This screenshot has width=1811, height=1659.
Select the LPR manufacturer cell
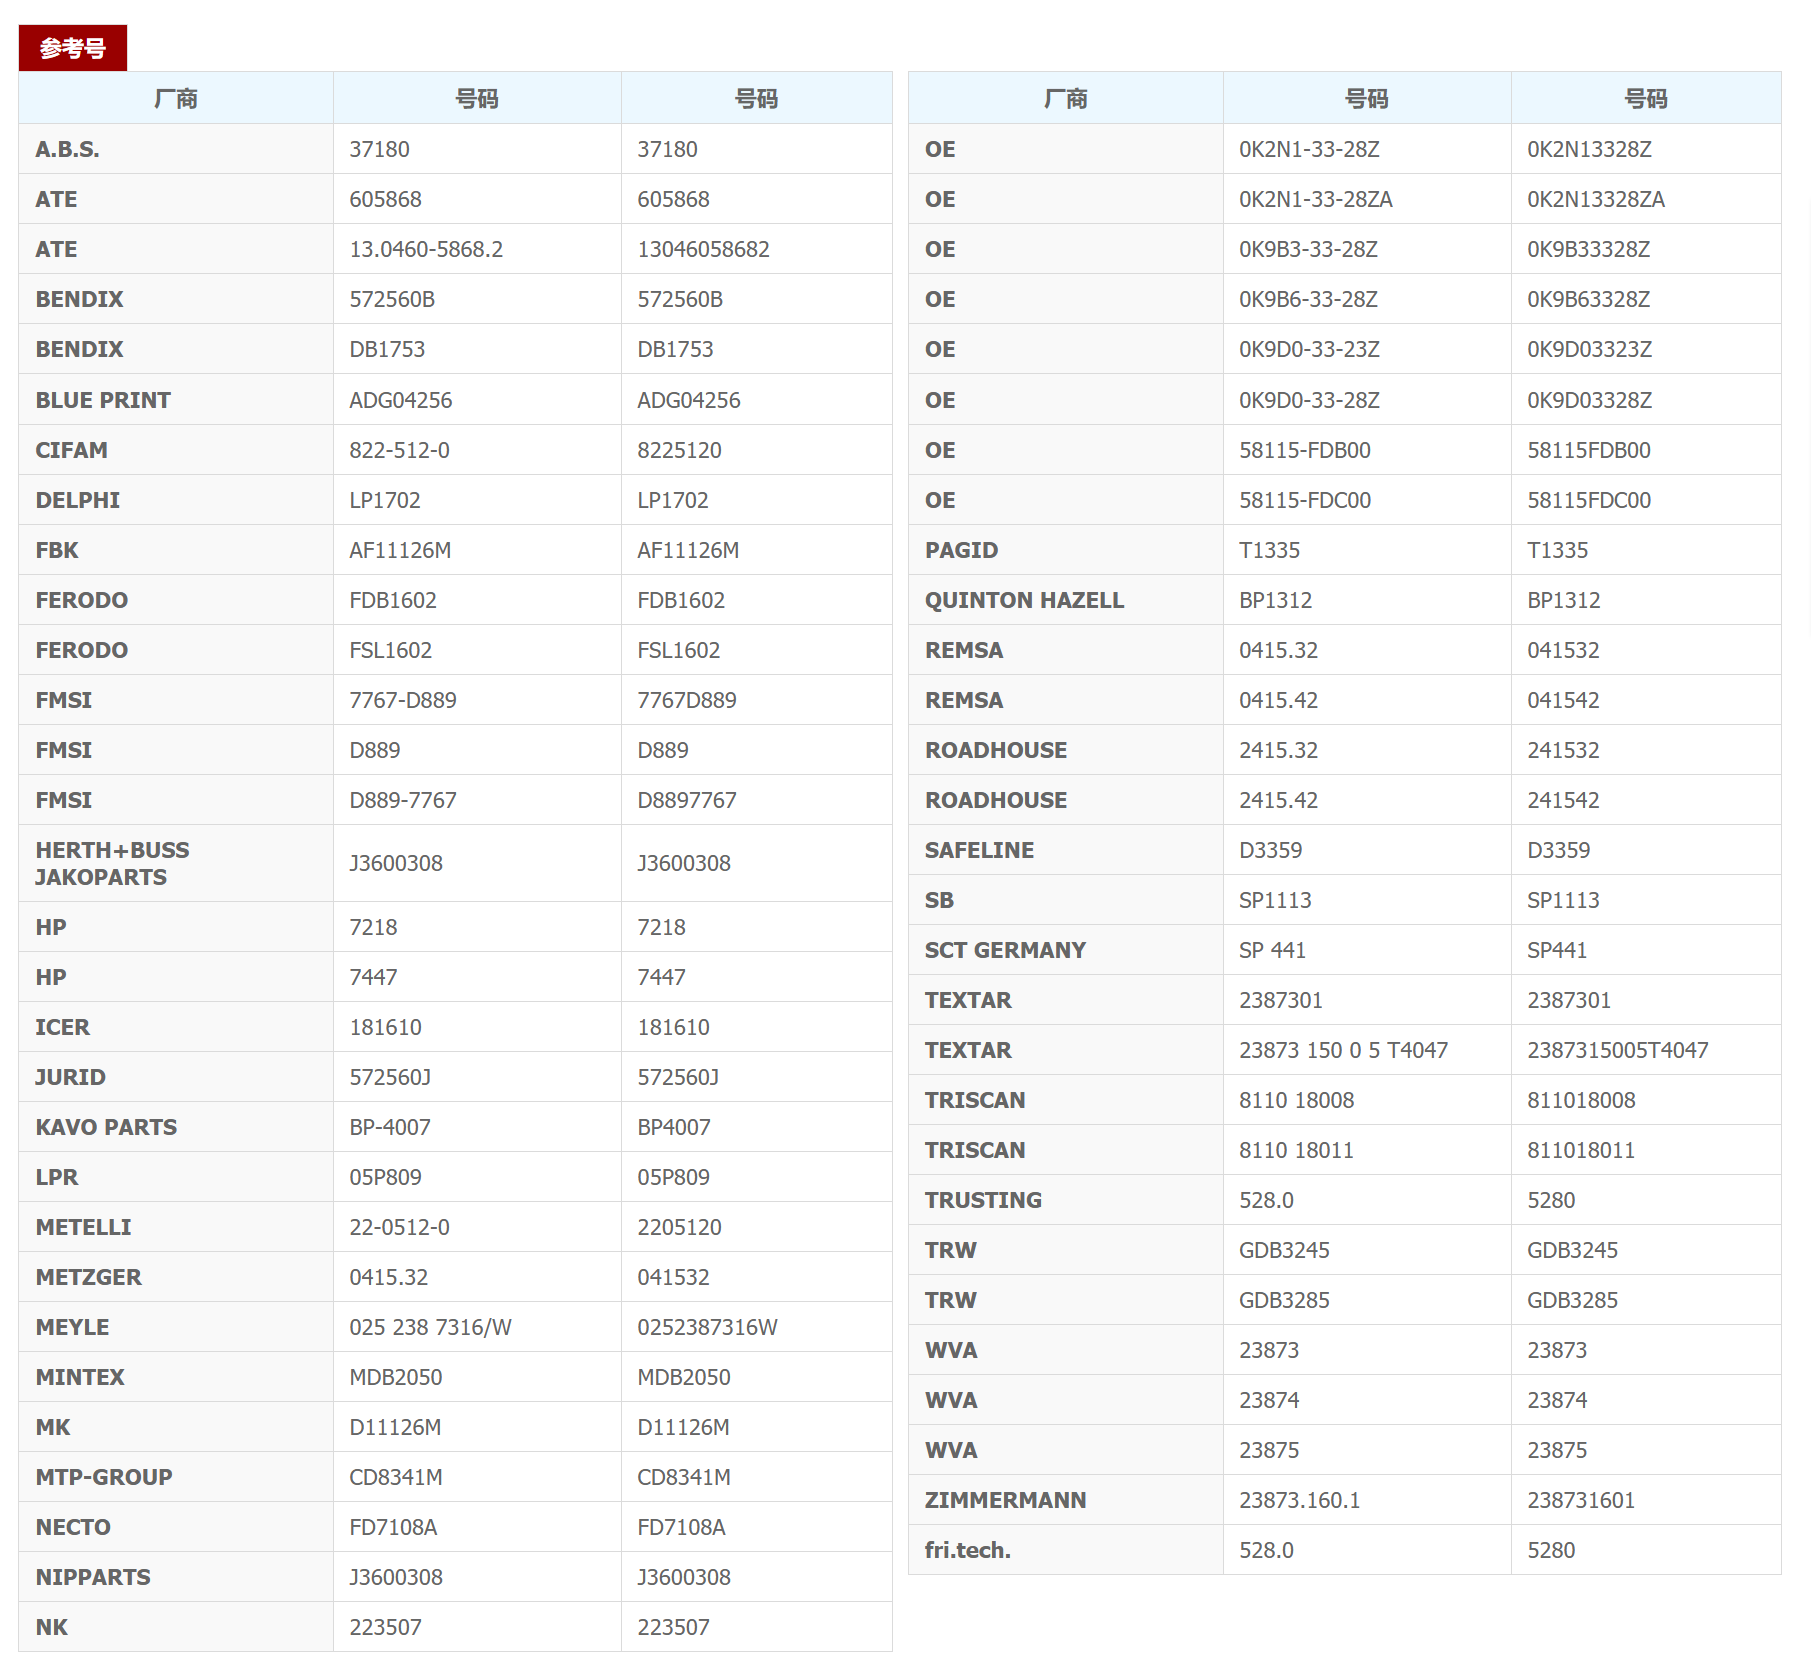click(176, 1177)
